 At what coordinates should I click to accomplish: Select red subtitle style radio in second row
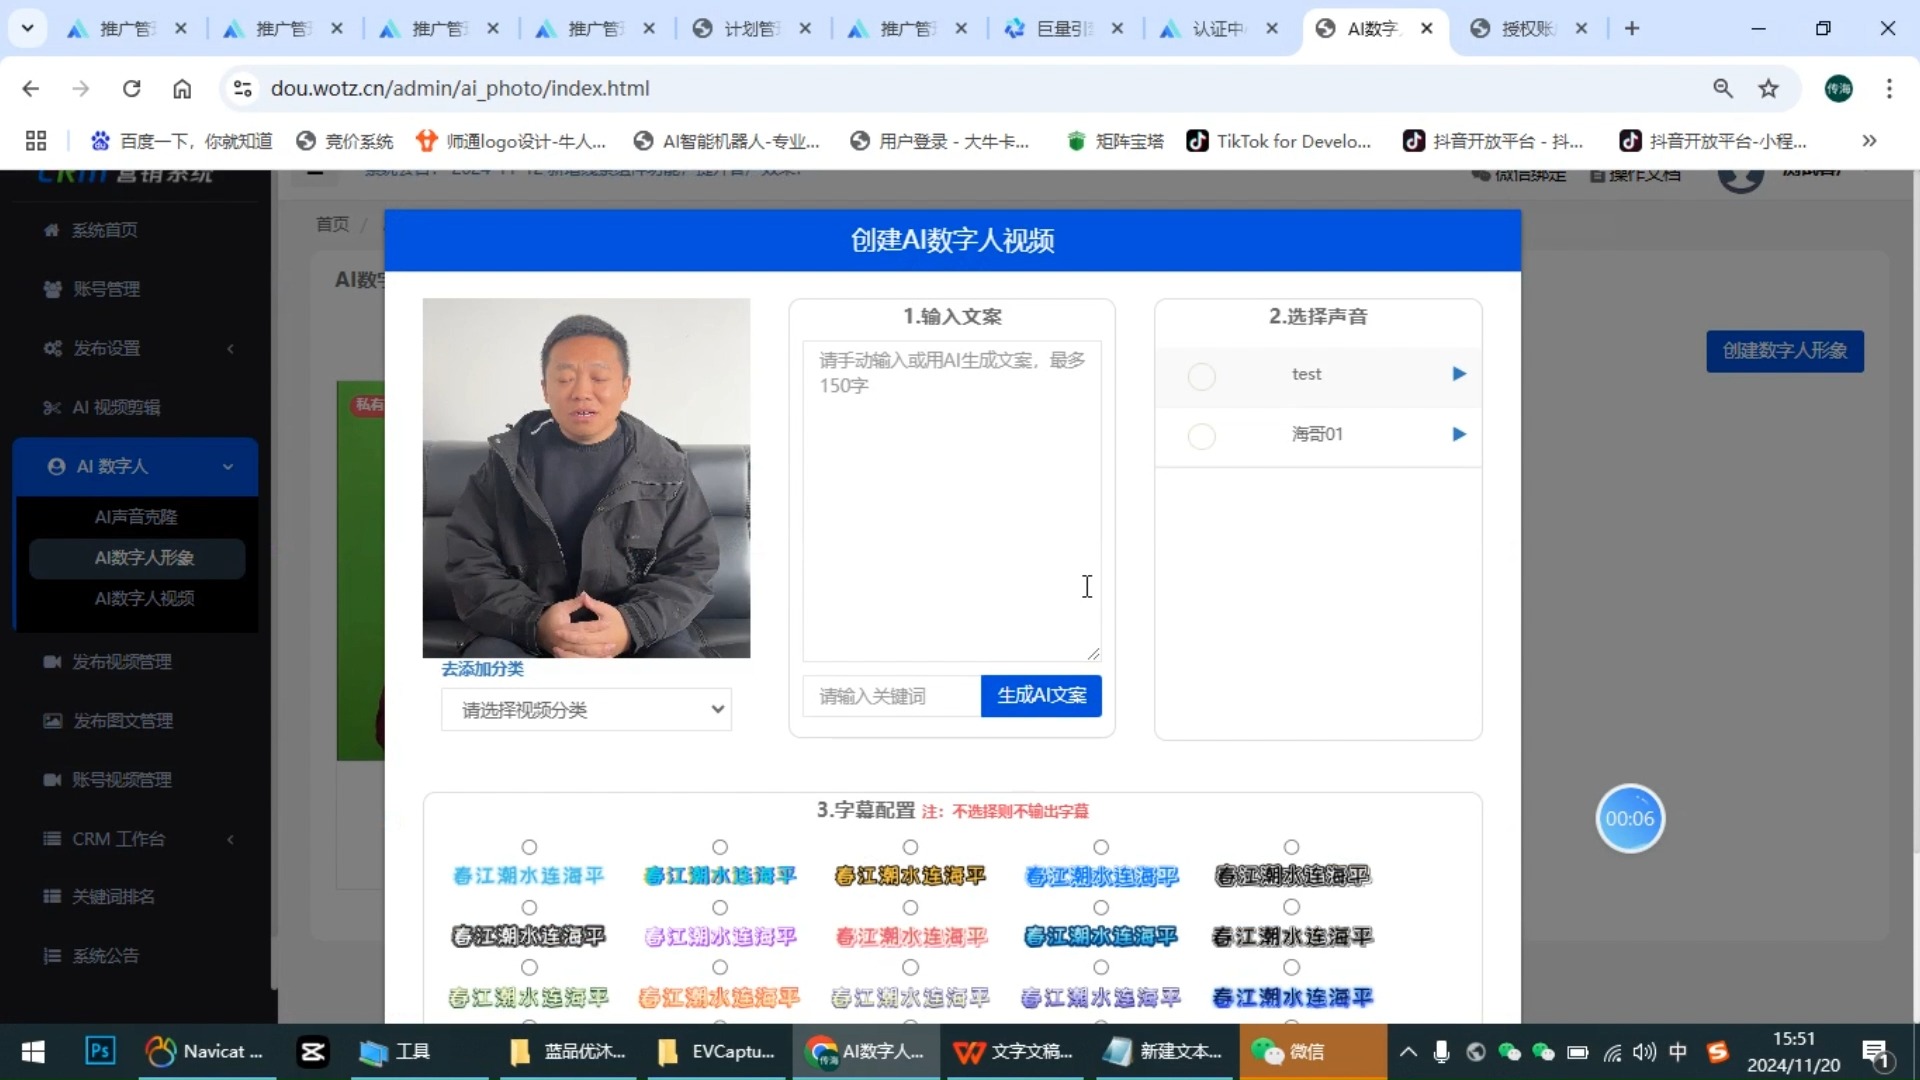[x=910, y=907]
